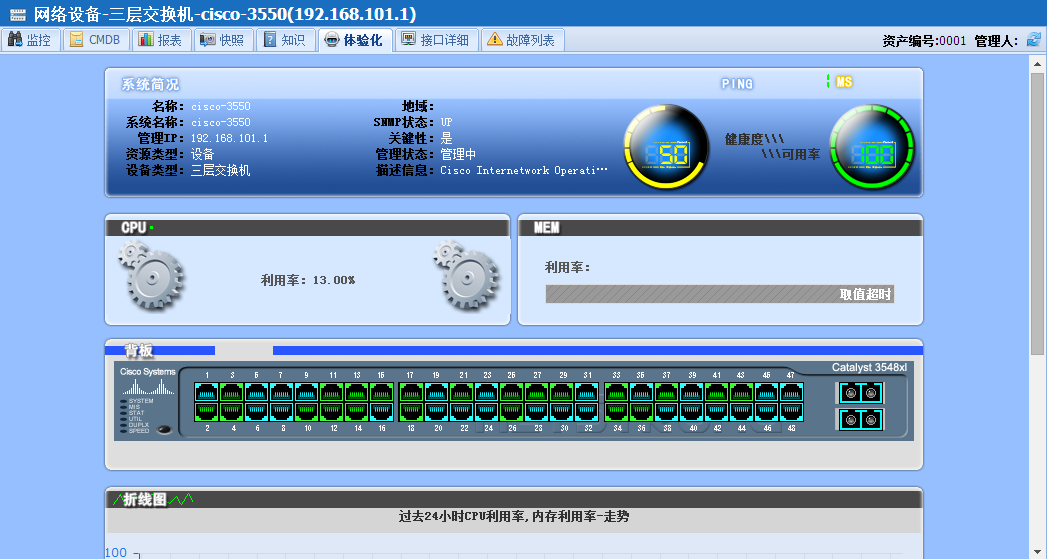Viewport: 1047px width, 559px height.
Task: Select switch port 42 on backplane
Action: click(x=717, y=412)
